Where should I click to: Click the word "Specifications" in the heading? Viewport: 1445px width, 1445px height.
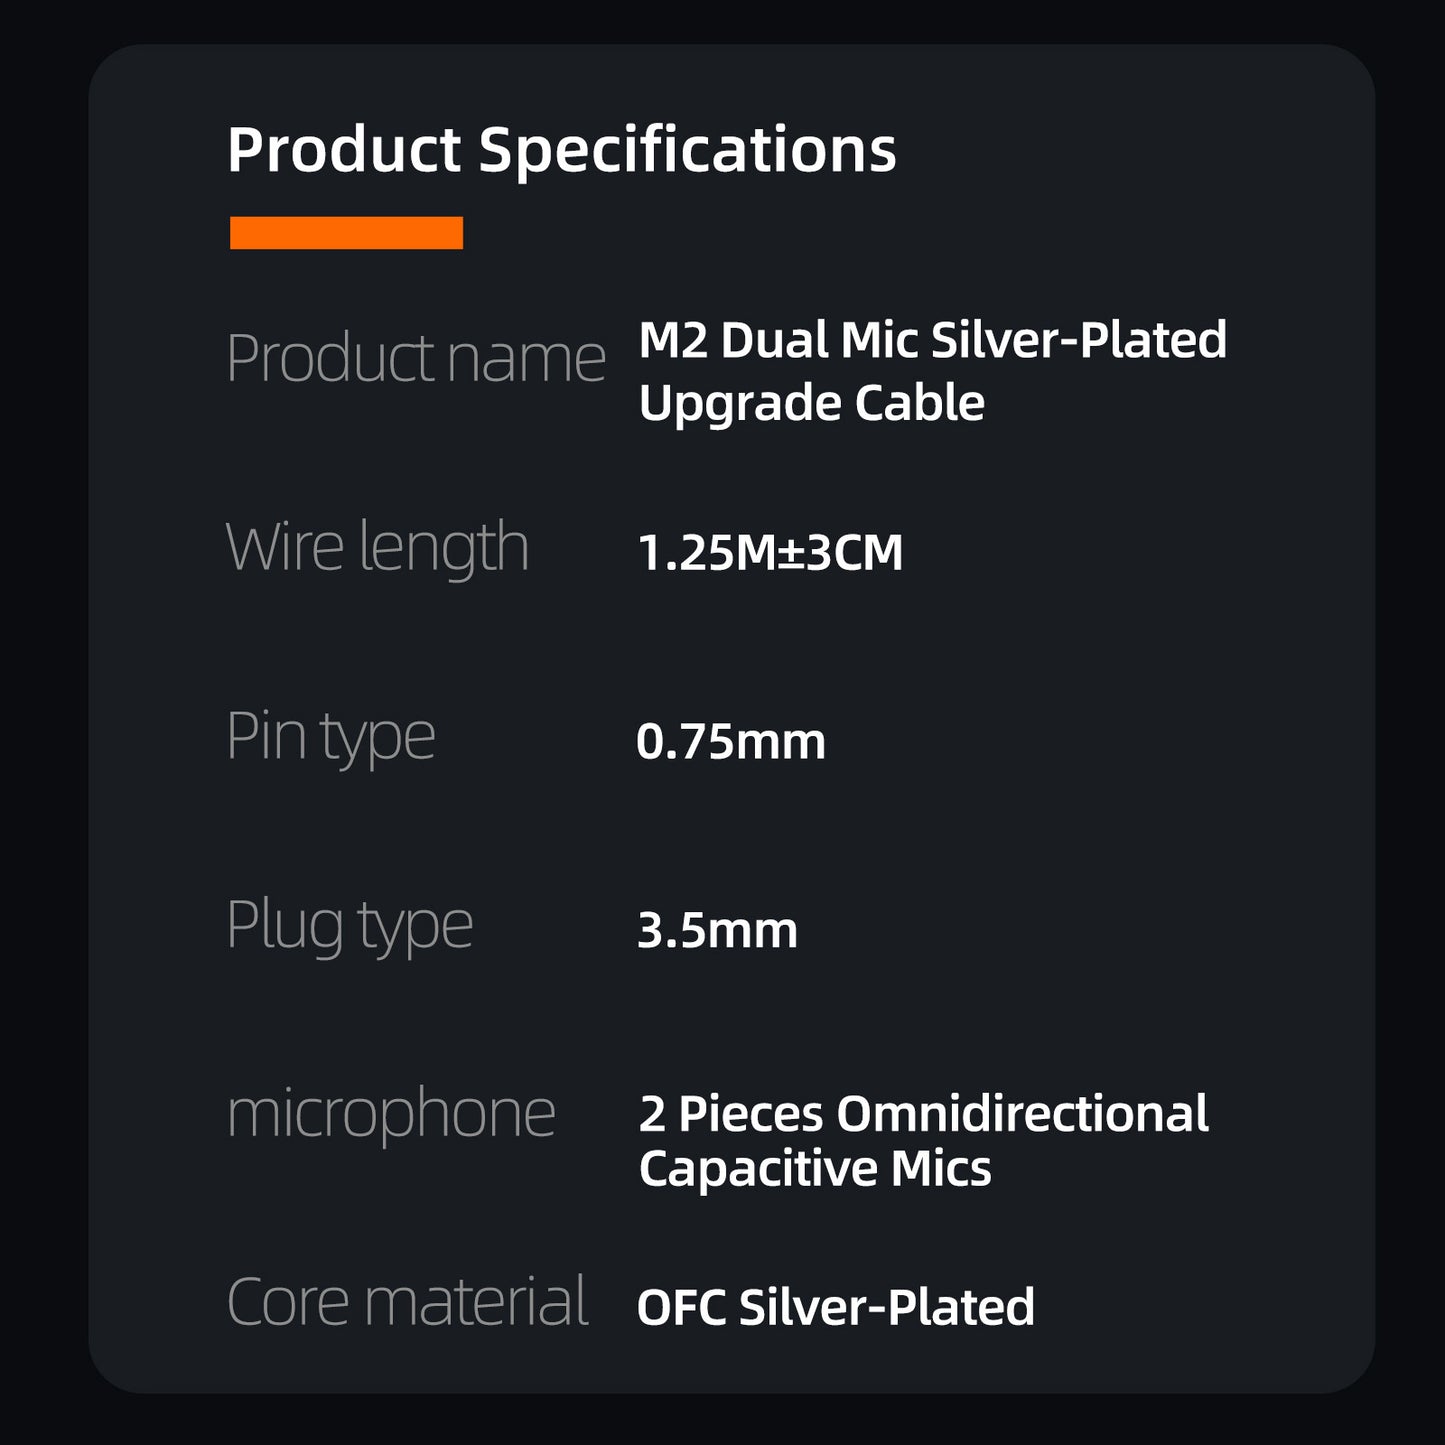[687, 150]
